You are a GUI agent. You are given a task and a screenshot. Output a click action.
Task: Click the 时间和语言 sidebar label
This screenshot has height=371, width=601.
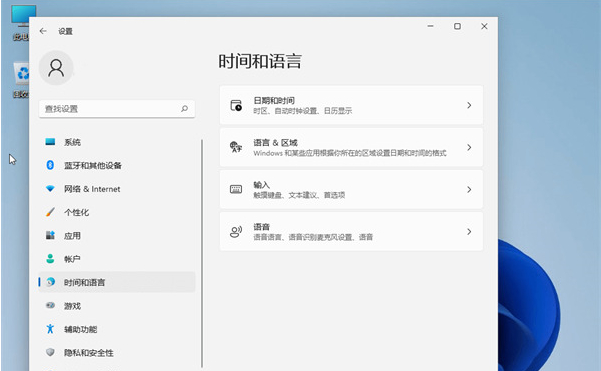point(84,282)
